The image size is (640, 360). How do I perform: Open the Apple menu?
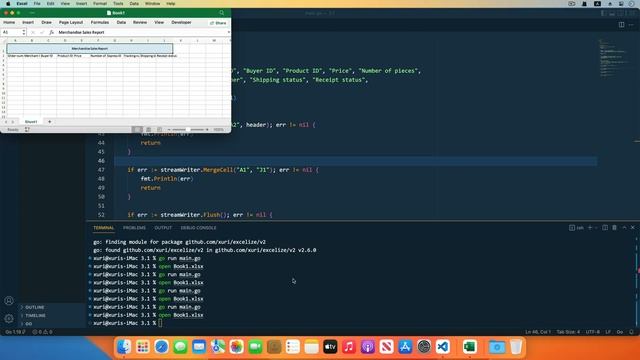click(8, 4)
